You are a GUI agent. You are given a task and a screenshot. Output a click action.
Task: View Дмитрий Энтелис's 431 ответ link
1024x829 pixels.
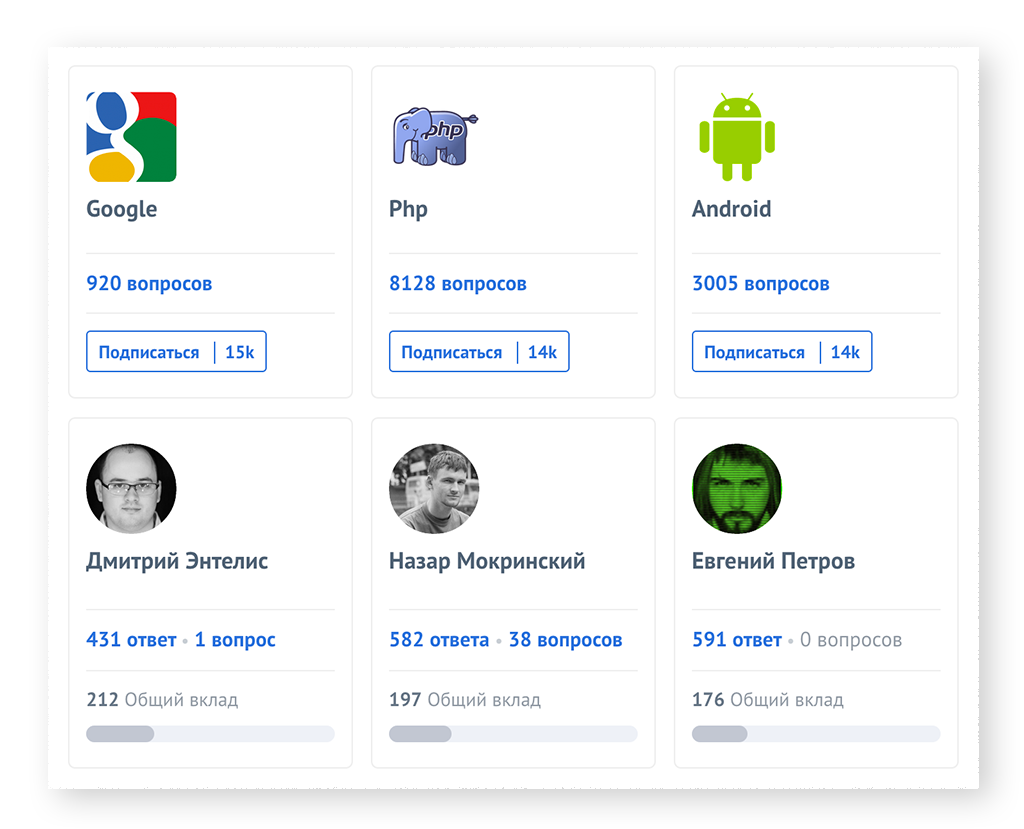(131, 640)
